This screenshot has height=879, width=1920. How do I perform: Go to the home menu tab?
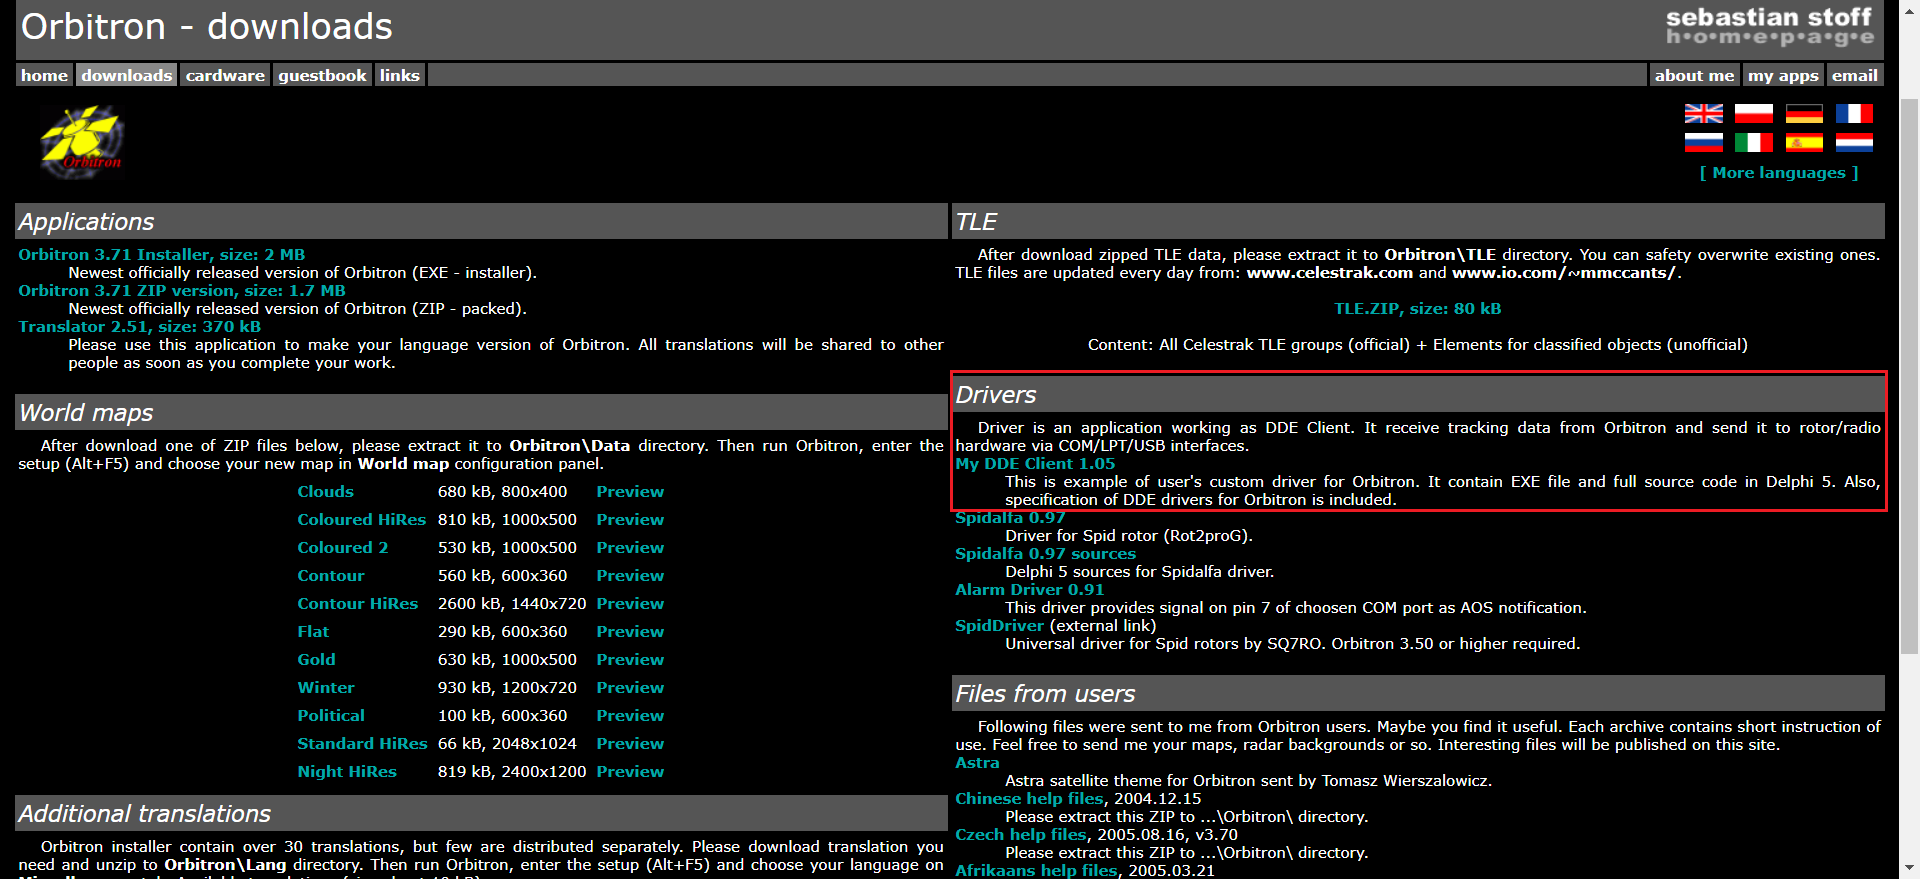click(x=44, y=76)
